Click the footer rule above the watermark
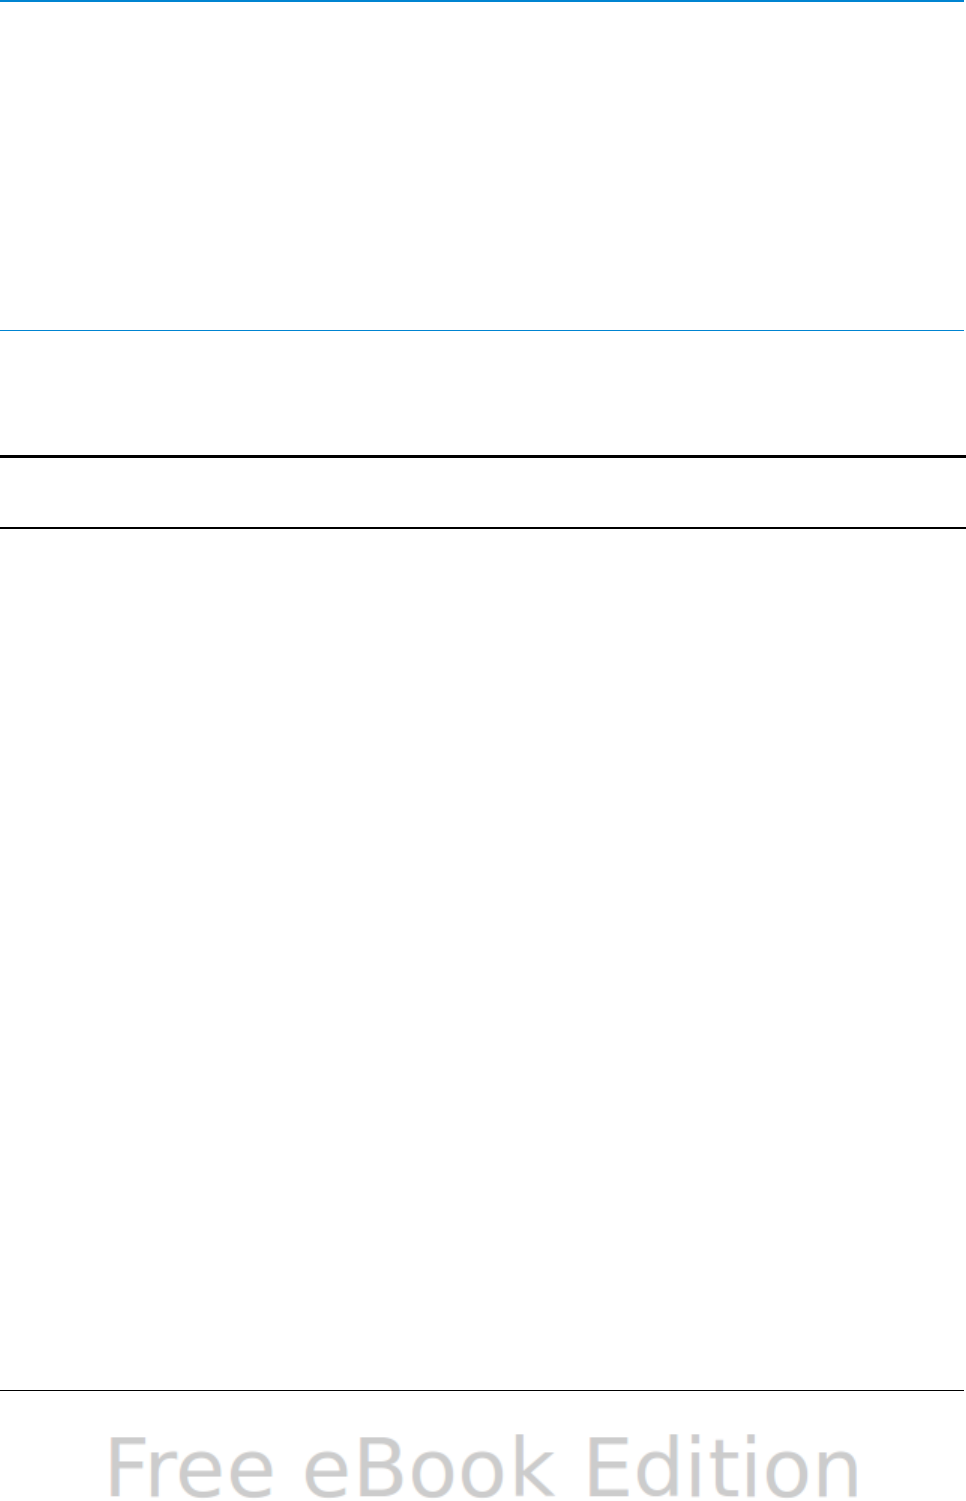966x1501 pixels. [483, 1390]
